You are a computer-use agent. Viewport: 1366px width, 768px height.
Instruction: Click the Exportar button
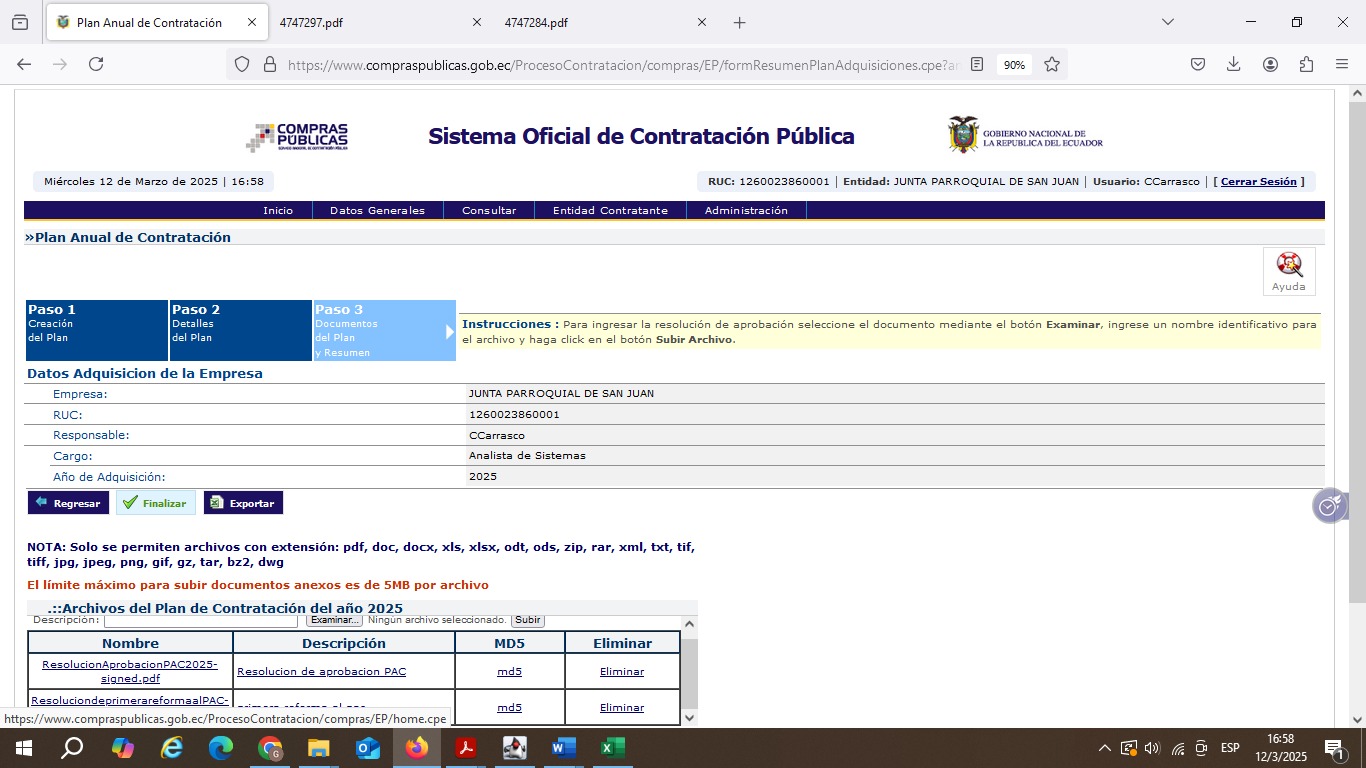[x=243, y=503]
